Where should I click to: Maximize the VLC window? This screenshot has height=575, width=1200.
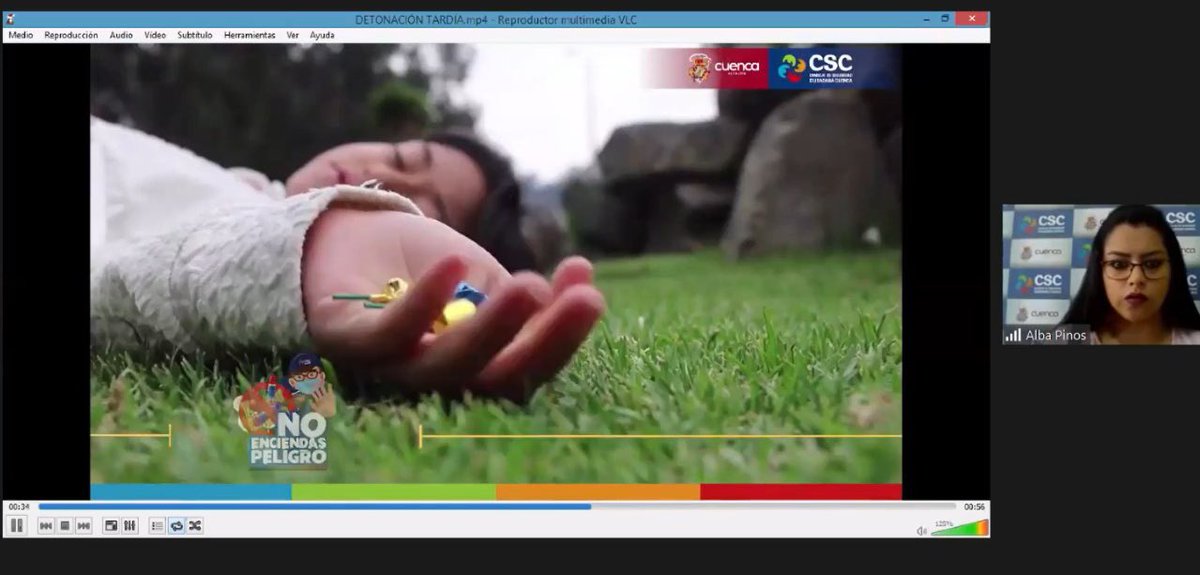coord(945,19)
